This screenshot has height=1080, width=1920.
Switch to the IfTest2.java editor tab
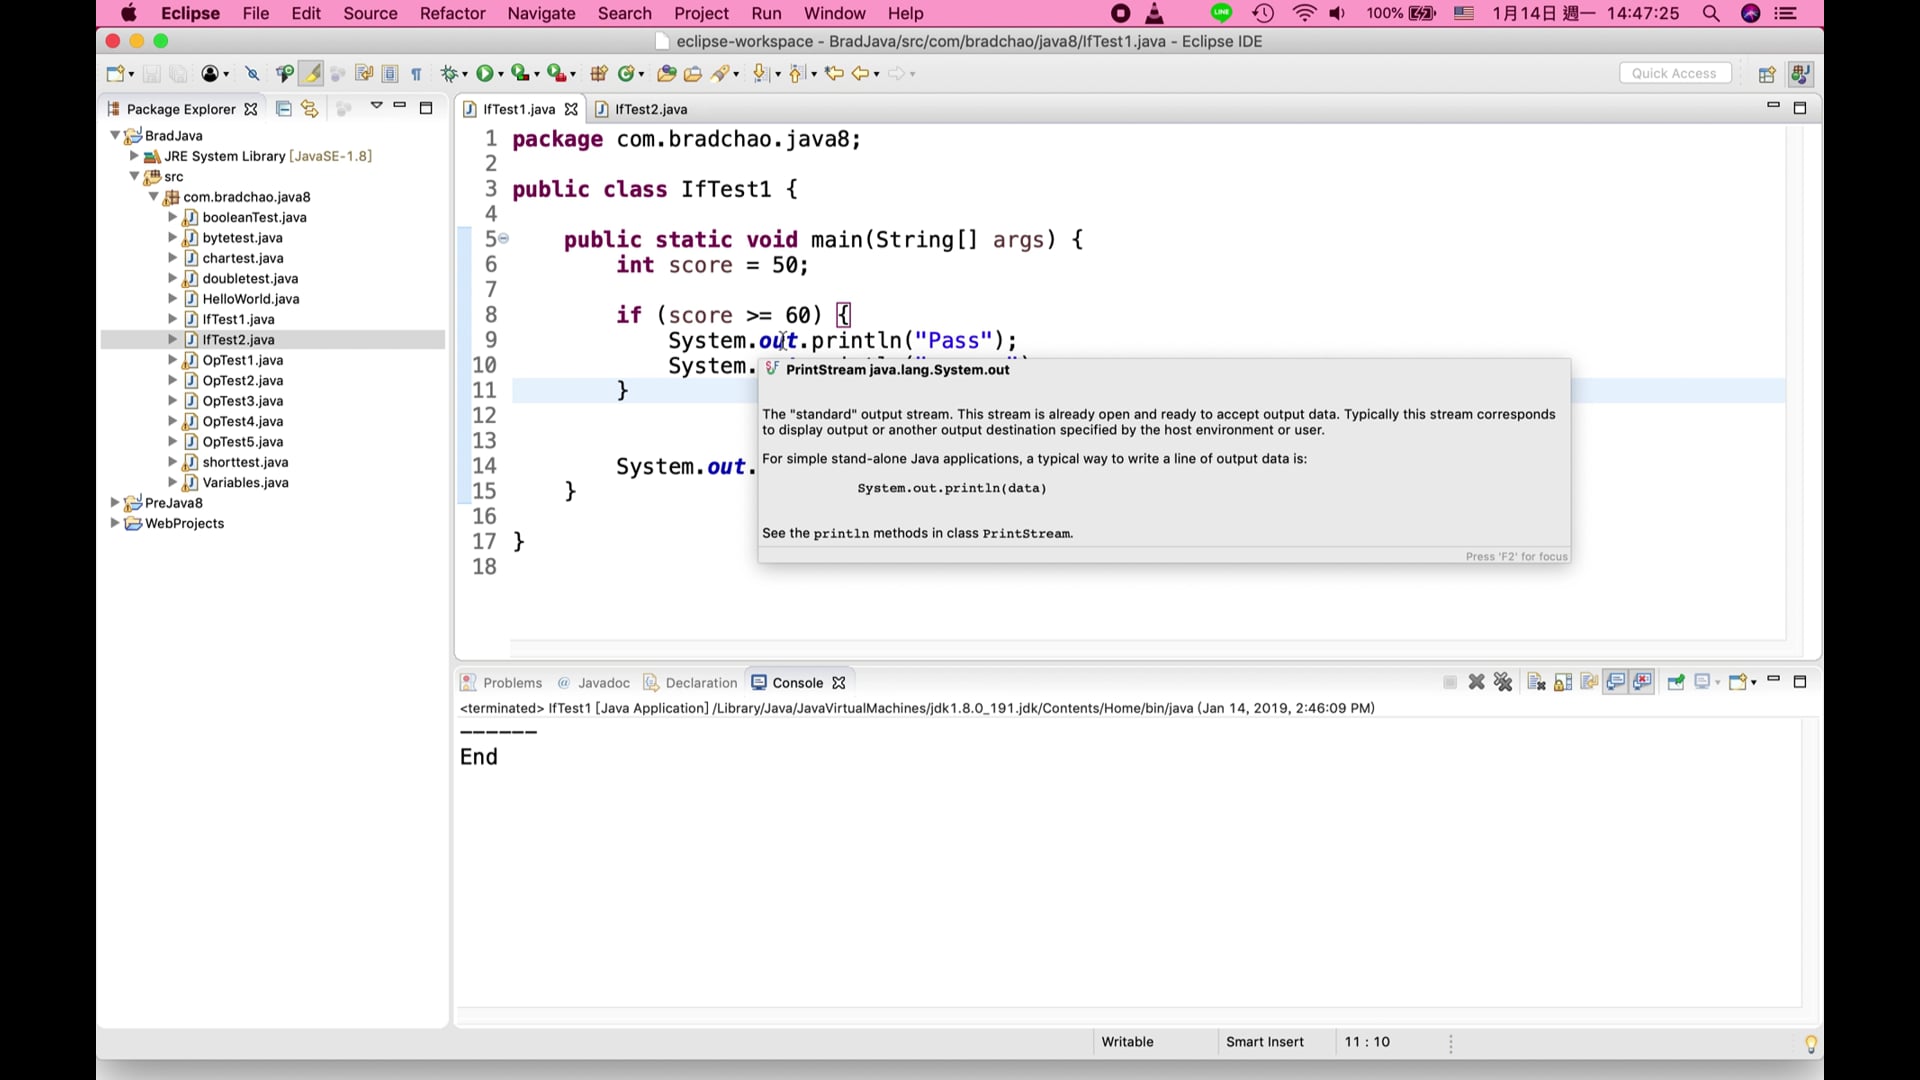[x=650, y=109]
